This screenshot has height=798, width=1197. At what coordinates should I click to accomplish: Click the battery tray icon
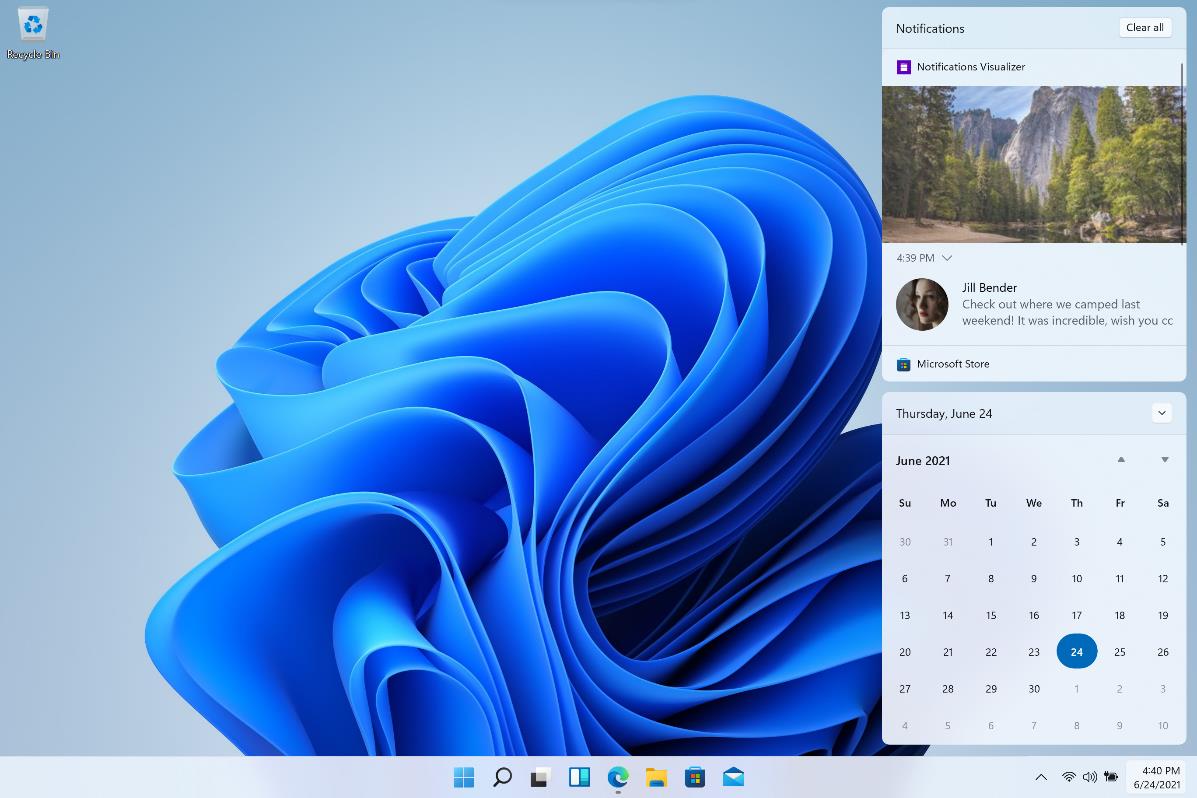coord(1111,777)
